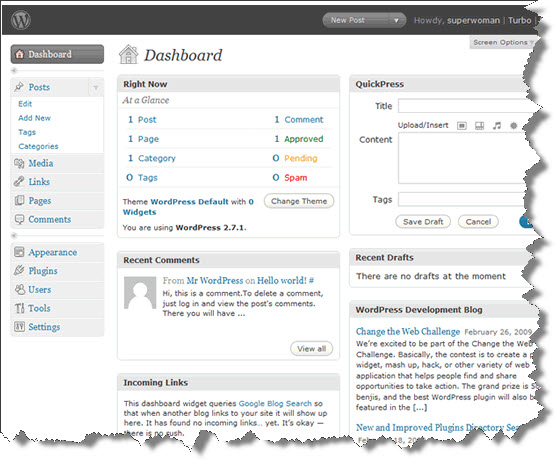
Task: Open Tags submenu under Posts
Action: (x=27, y=132)
